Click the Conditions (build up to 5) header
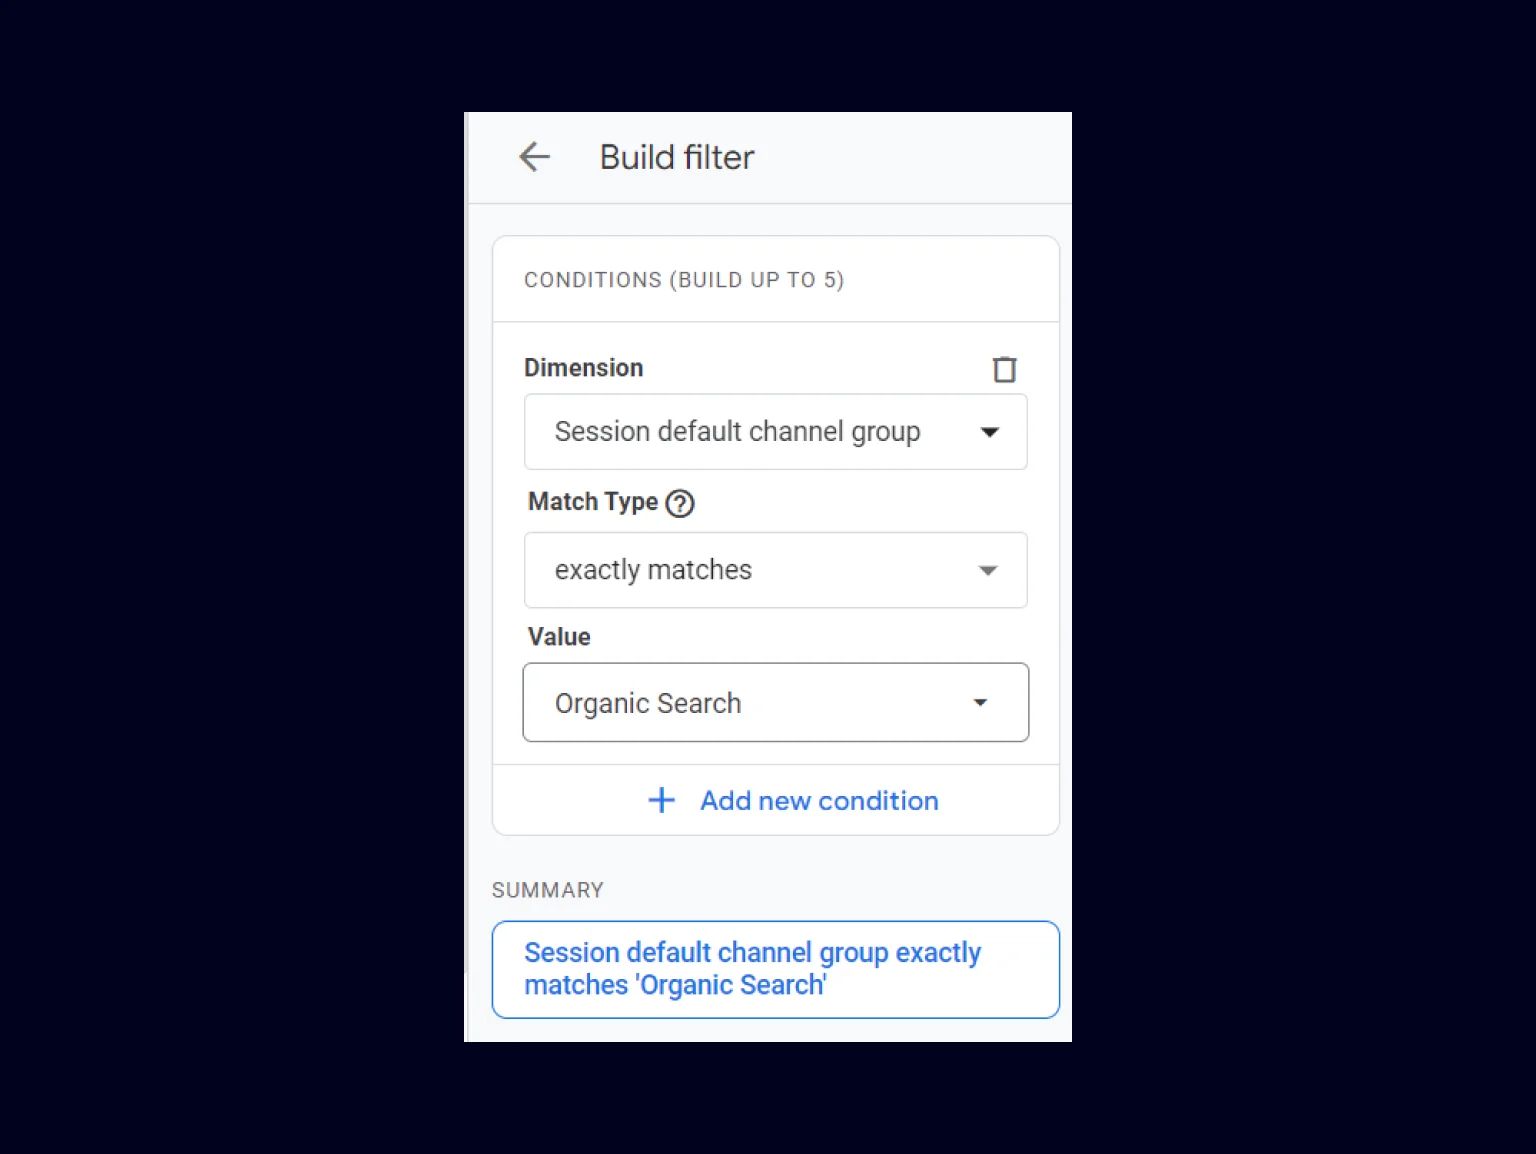 click(684, 280)
